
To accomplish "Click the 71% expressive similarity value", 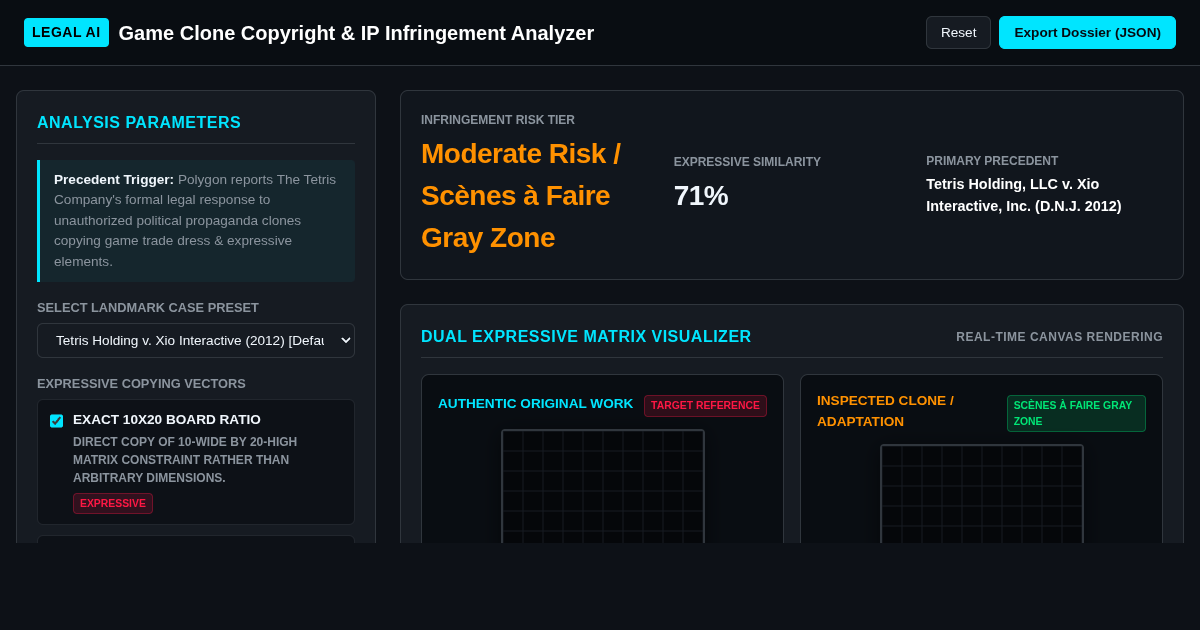I will click(x=701, y=195).
